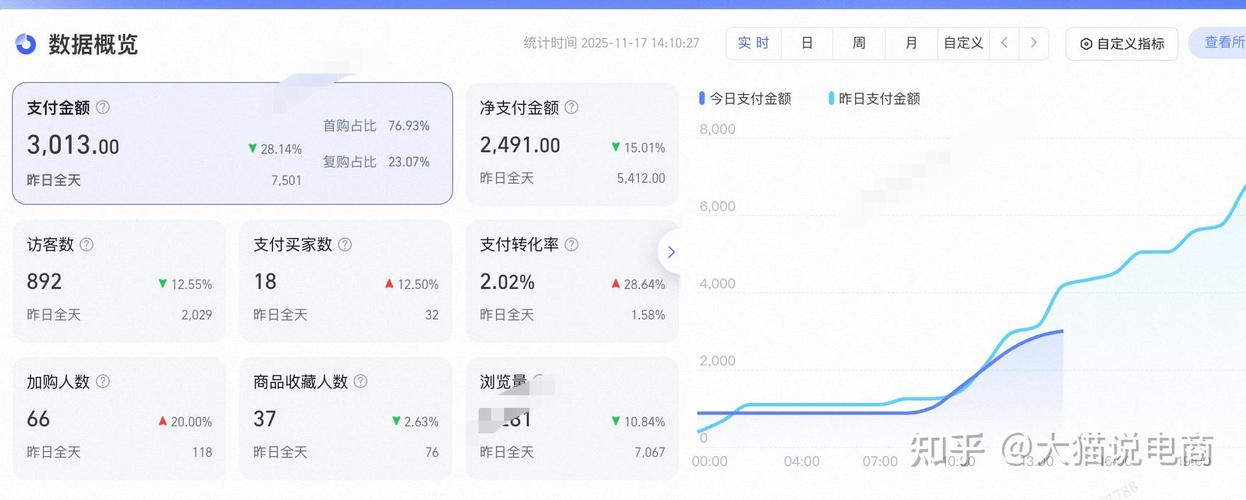Click the 数据概览 page title

[x=93, y=44]
